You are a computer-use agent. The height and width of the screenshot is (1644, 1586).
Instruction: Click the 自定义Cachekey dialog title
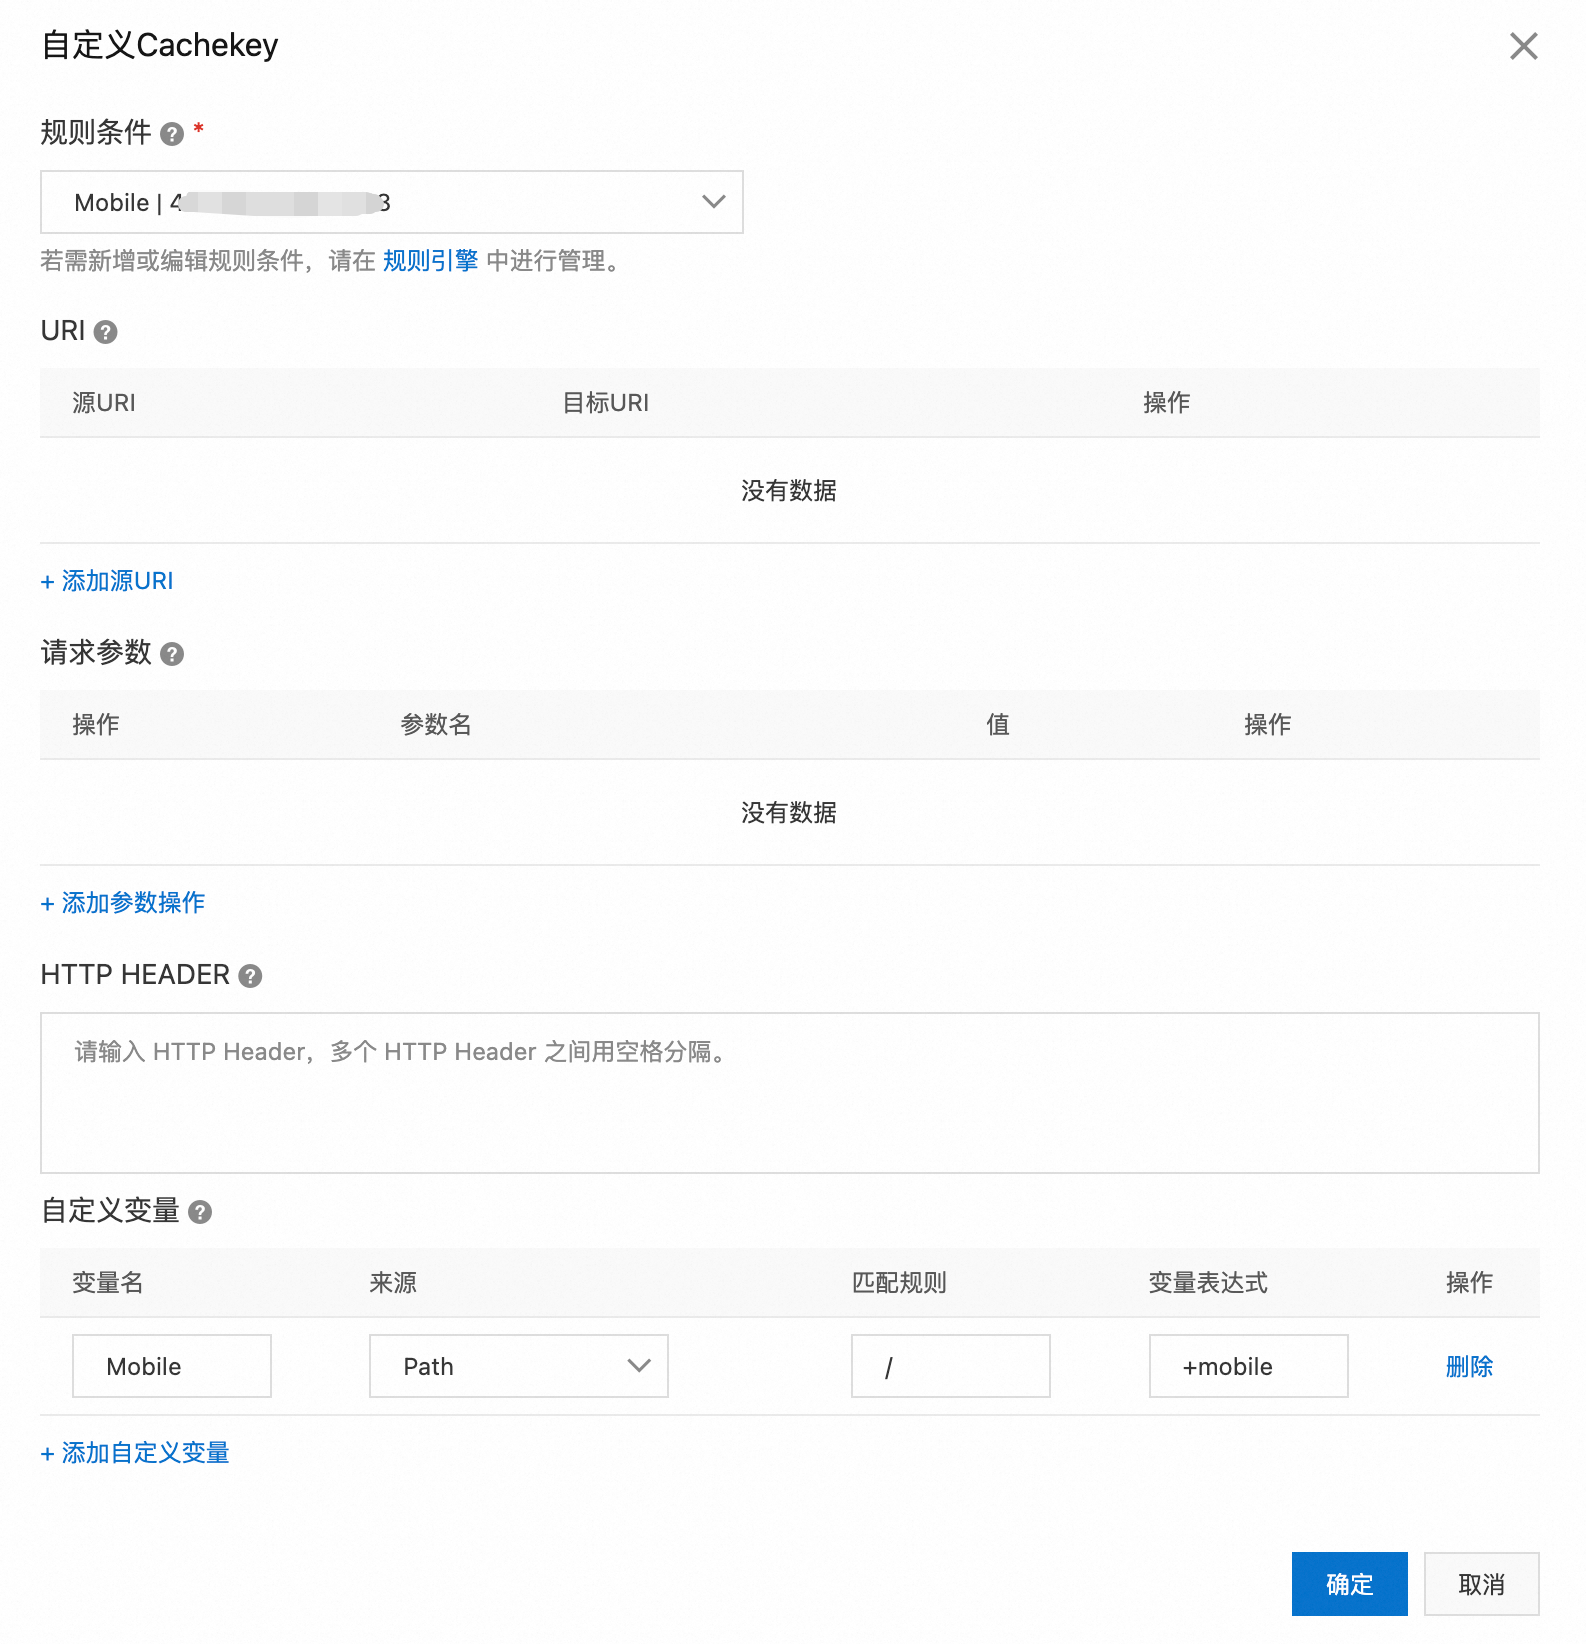click(x=160, y=46)
